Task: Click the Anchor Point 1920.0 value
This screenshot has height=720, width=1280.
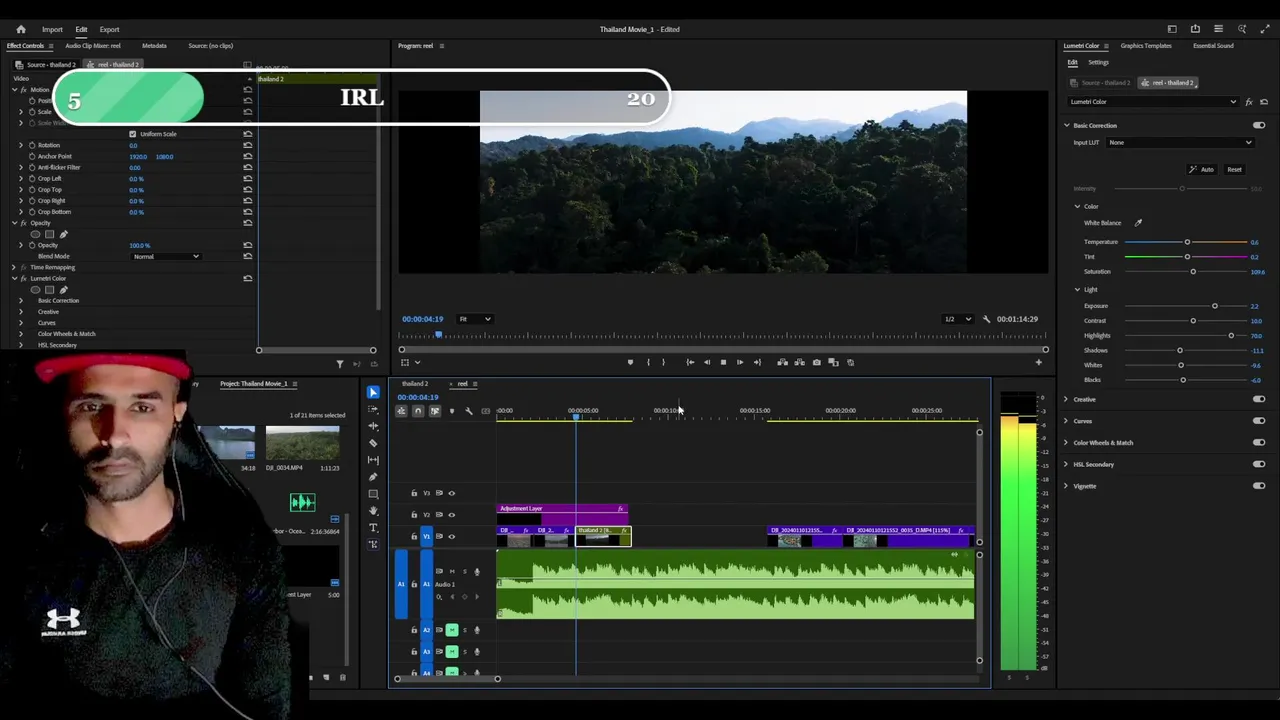Action: coord(138,157)
